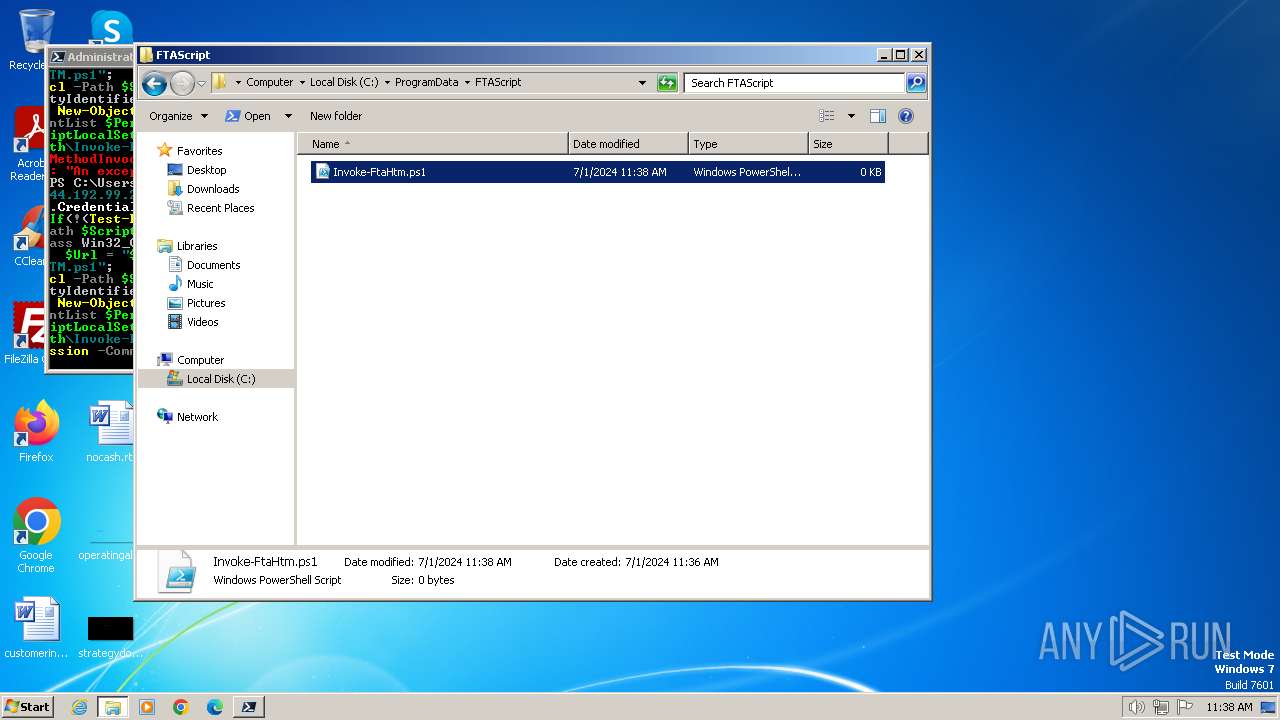This screenshot has width=1280, height=720.
Task: Open the address bar history dropdown
Action: [642, 83]
